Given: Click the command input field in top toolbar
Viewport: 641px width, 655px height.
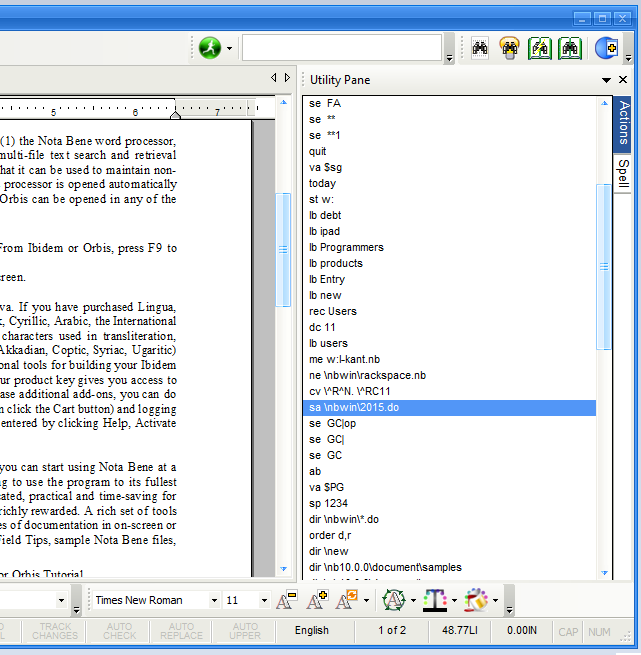Looking at the screenshot, I should [341, 48].
